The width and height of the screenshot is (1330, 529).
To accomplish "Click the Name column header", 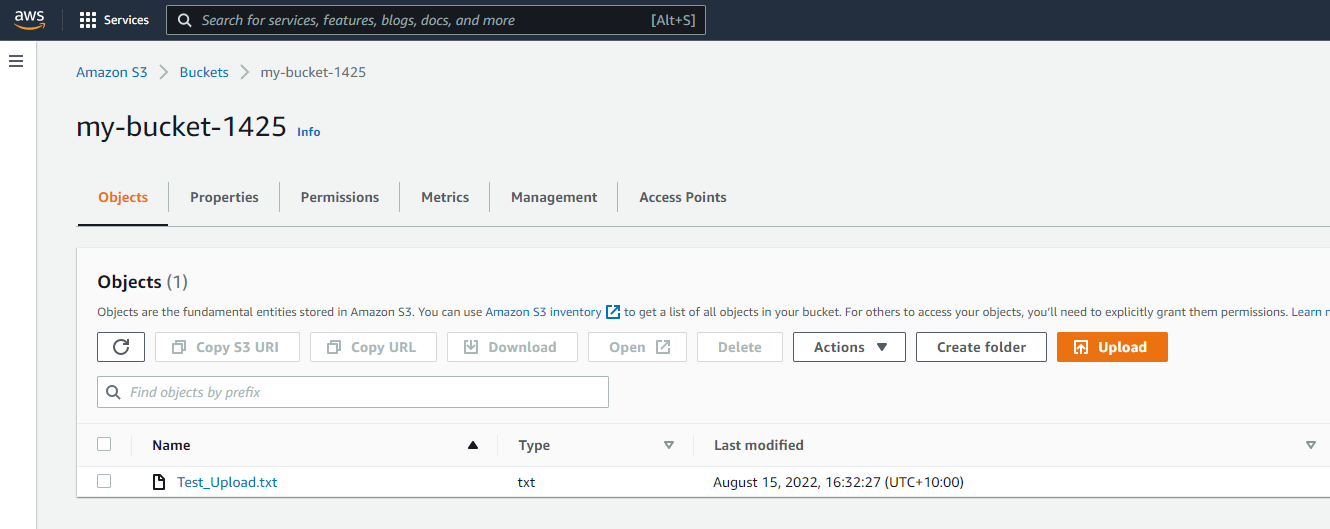I will click(x=171, y=445).
